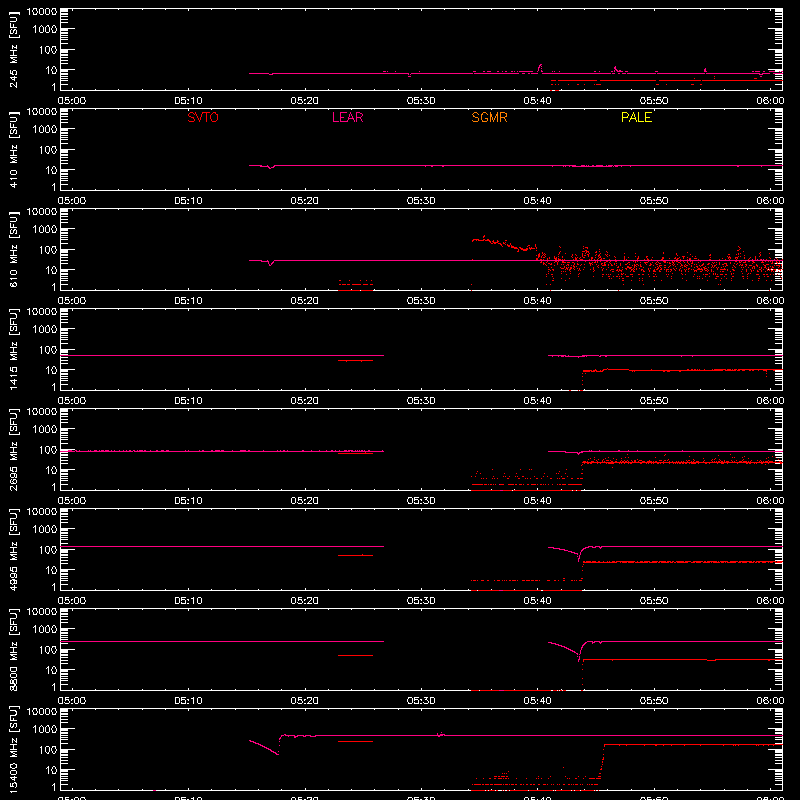This screenshot has width=800, height=800.
Task: Click the 610 MHz [SFU] axis label
Action: pos(14,251)
